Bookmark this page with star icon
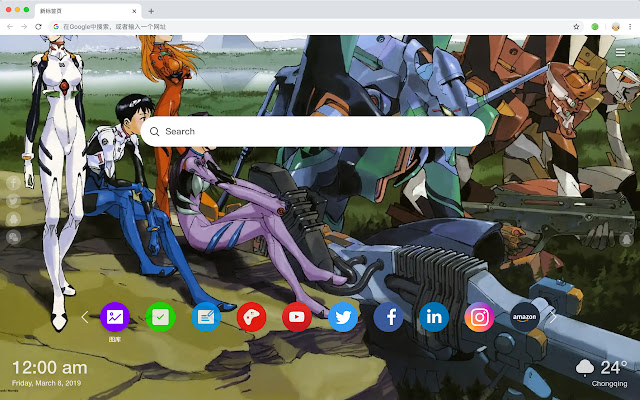The height and width of the screenshot is (400, 640). [576, 27]
